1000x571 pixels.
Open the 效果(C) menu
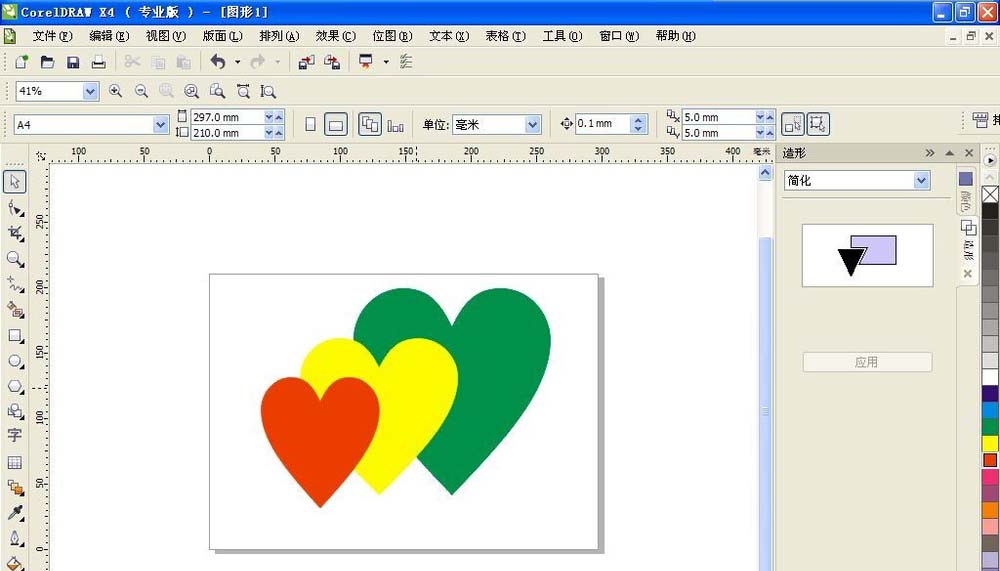[335, 36]
